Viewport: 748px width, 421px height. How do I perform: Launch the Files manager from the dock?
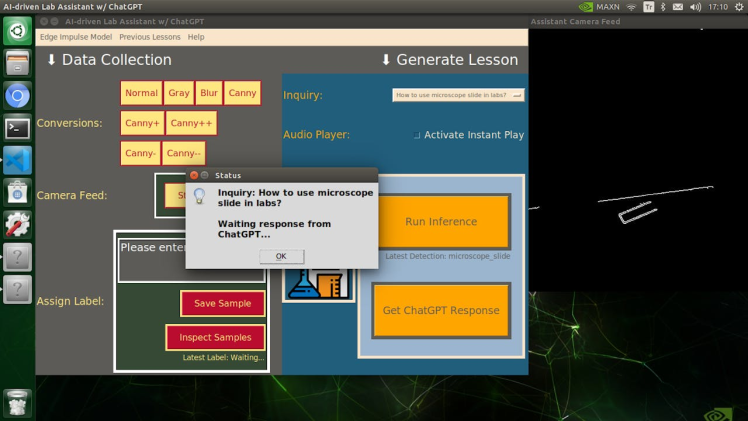17,64
